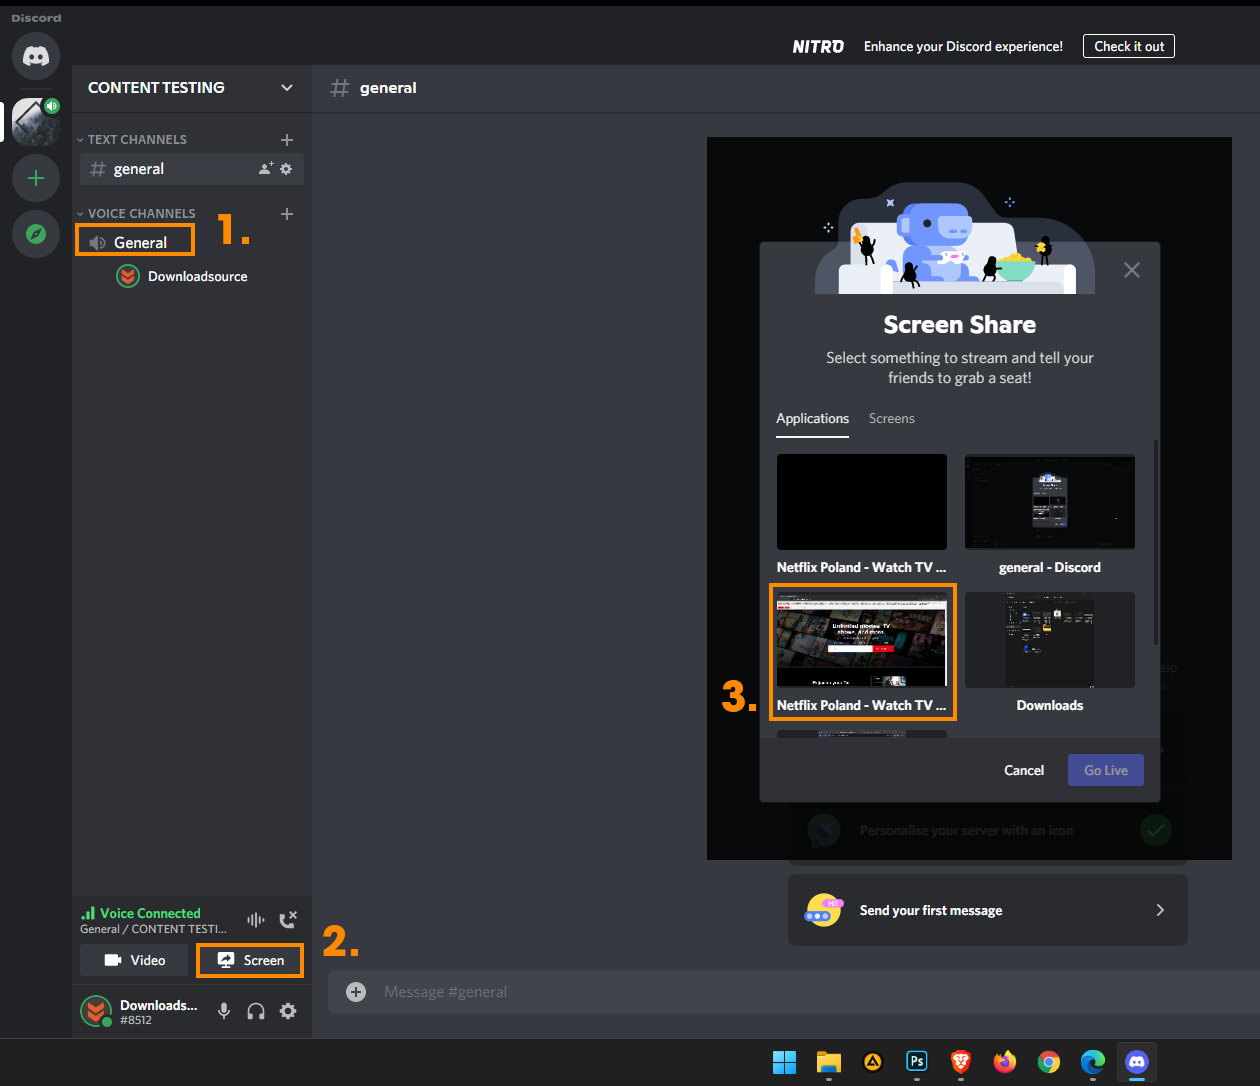Screen dimensions: 1260x1086
Task: Select the Content Testing server icon
Action: (x=36, y=122)
